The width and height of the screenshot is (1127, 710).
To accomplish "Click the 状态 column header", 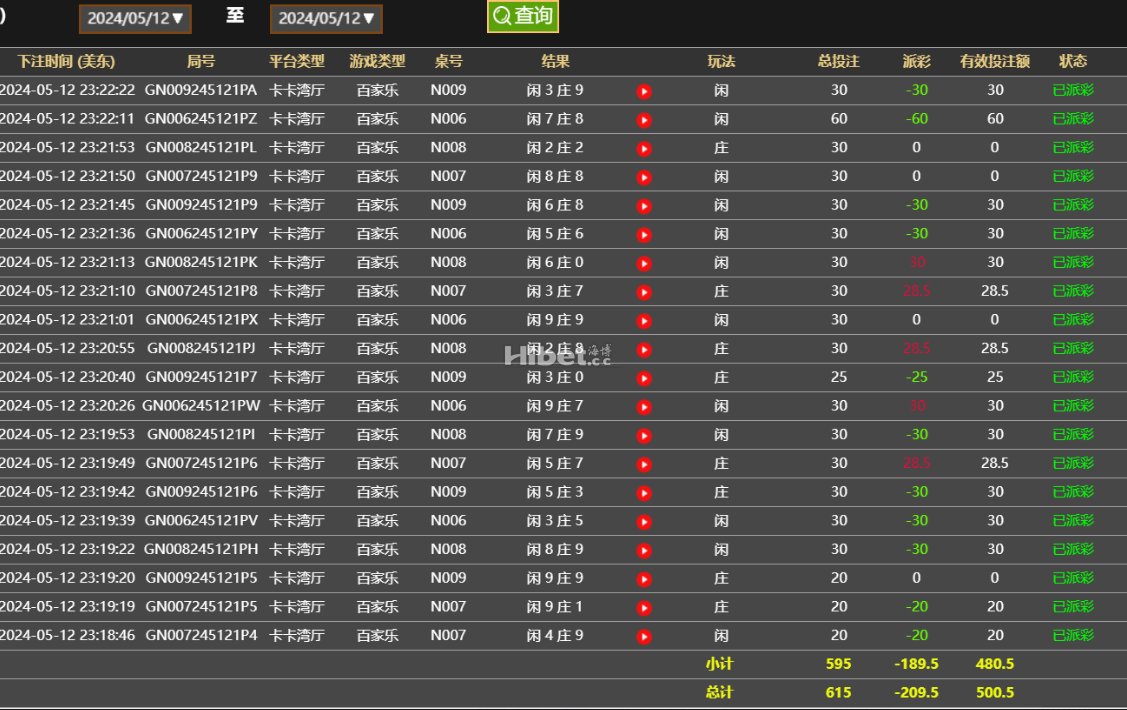I will pyautogui.click(x=1073, y=62).
